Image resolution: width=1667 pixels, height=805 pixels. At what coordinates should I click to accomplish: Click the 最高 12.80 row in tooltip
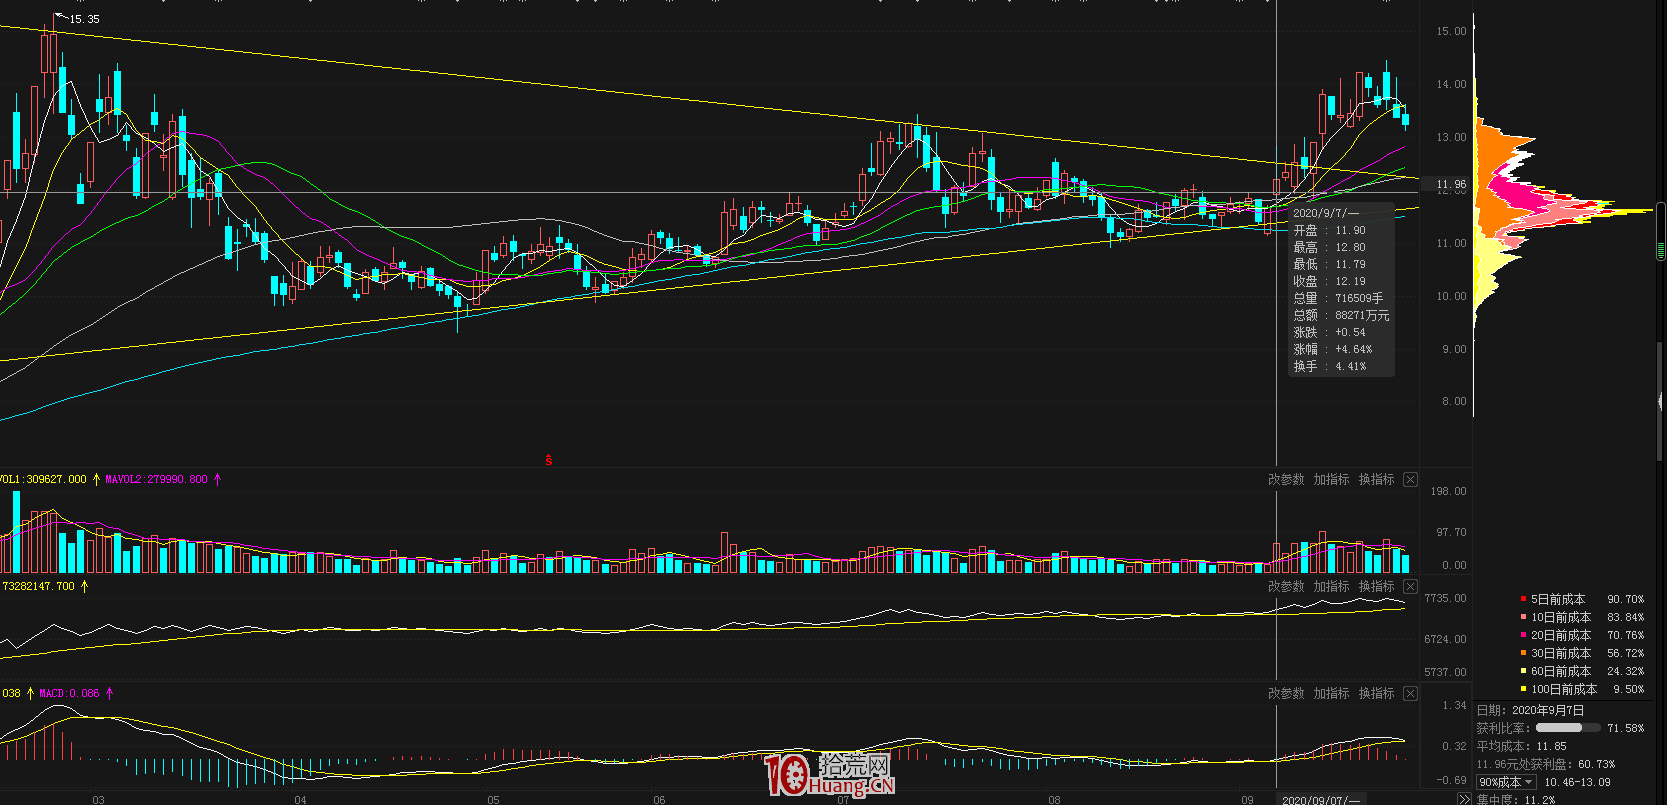pos(1329,247)
